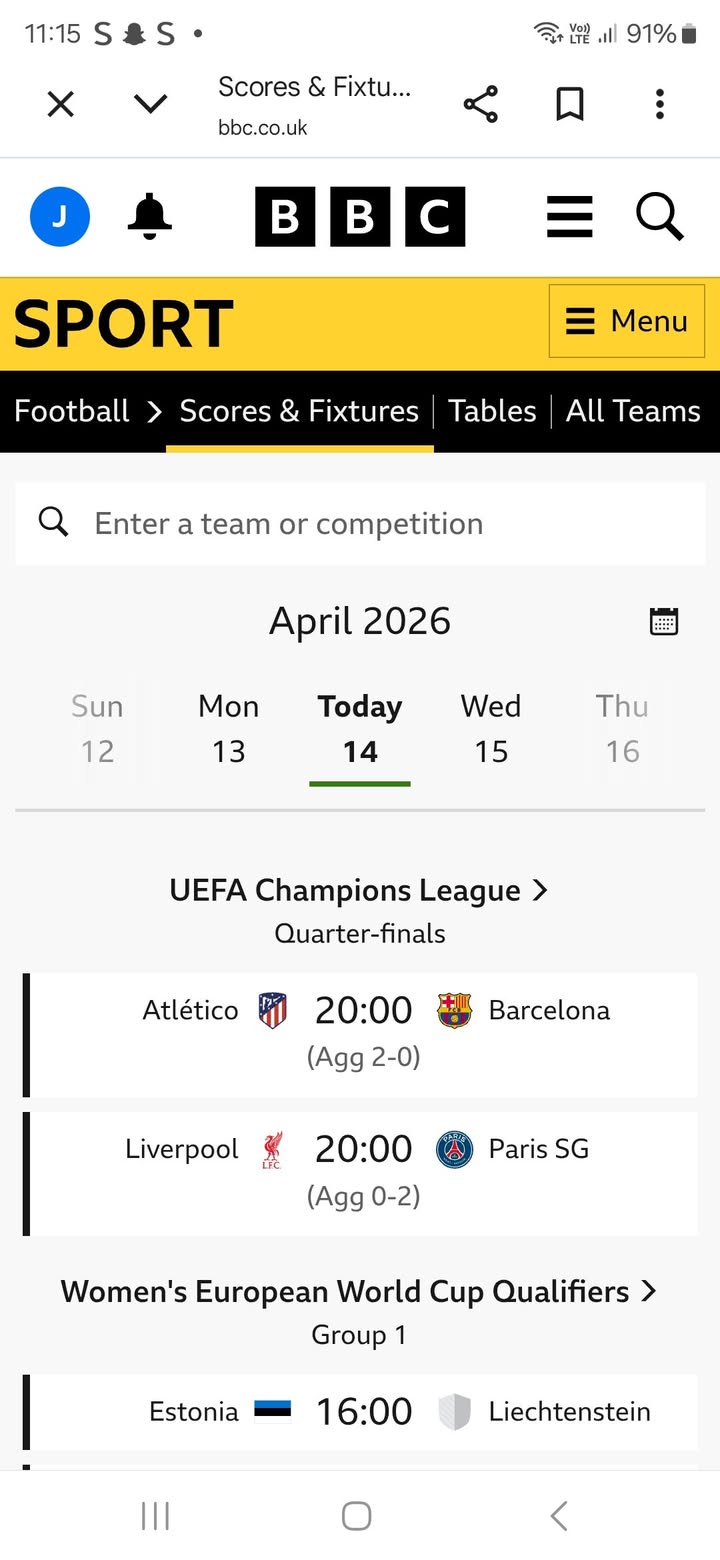
Task: Select Wed 15 in date strip
Action: [x=491, y=728]
